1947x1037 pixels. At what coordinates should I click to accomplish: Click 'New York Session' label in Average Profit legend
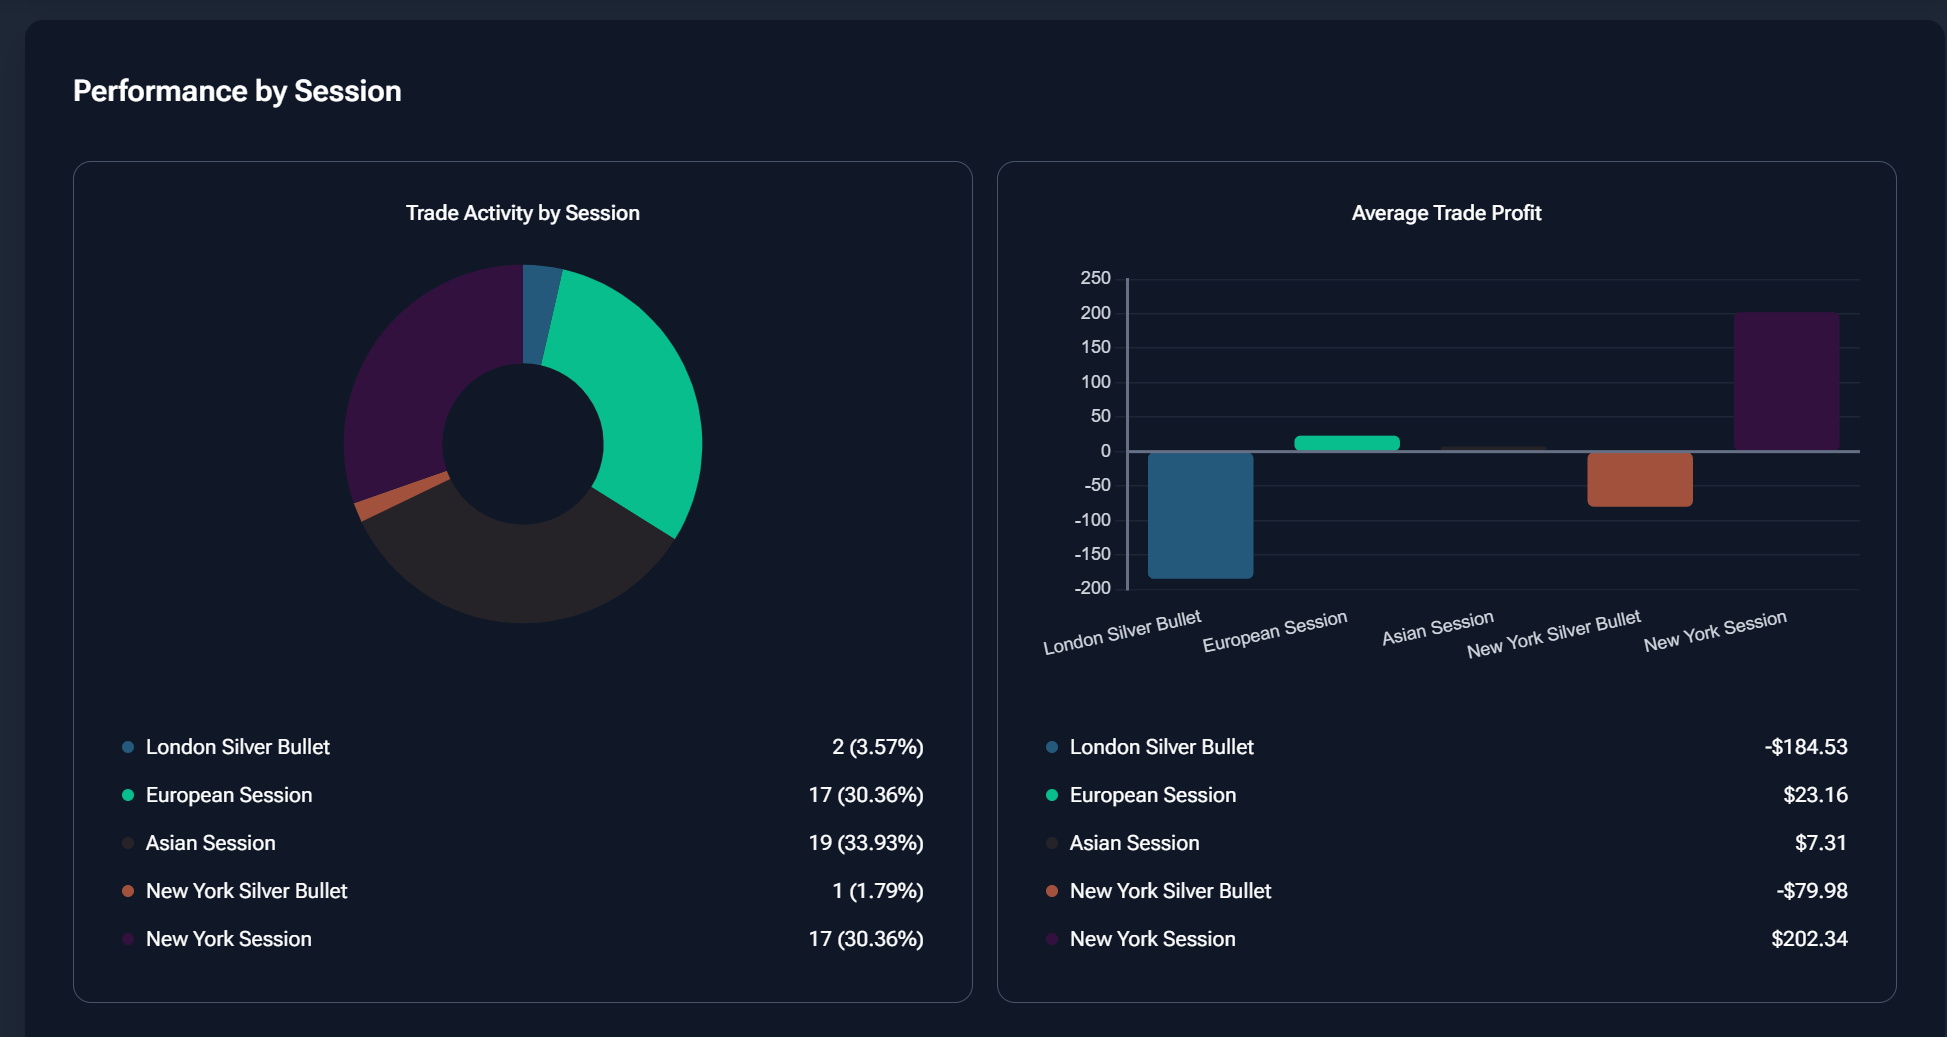coord(1153,939)
